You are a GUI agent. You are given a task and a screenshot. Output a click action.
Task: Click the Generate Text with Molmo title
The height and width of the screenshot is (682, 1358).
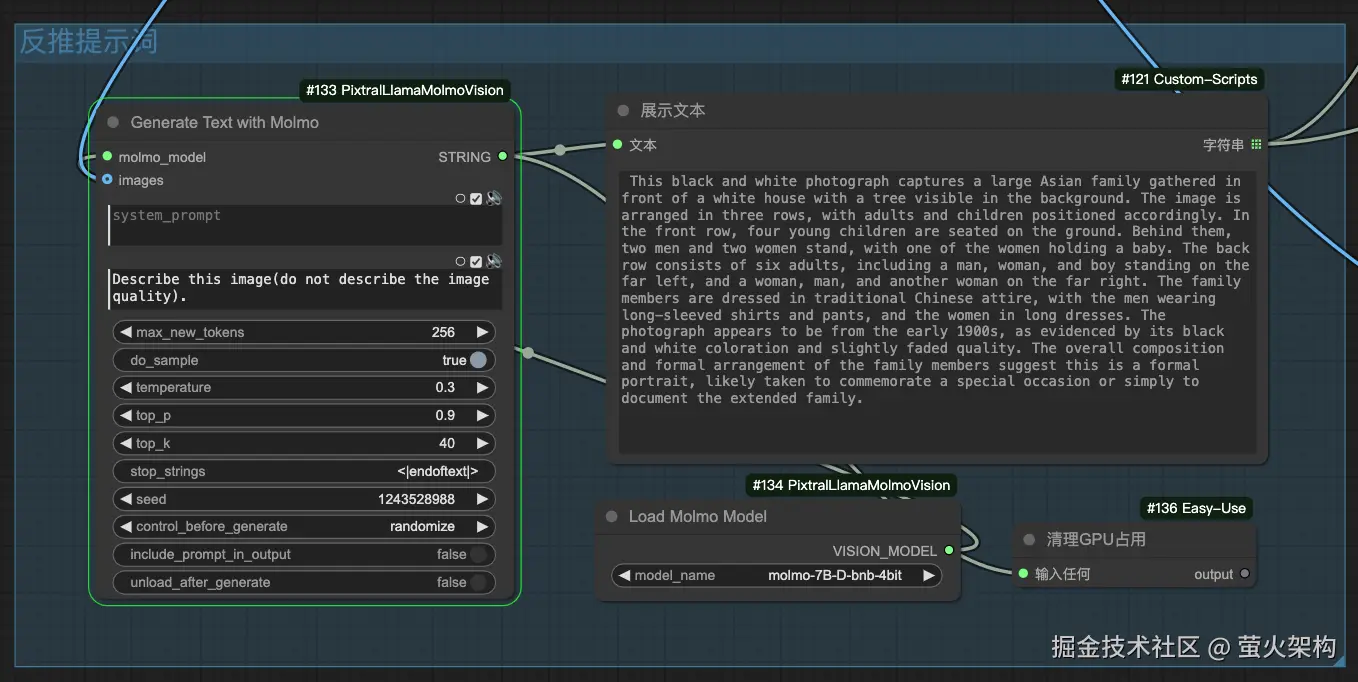(225, 122)
